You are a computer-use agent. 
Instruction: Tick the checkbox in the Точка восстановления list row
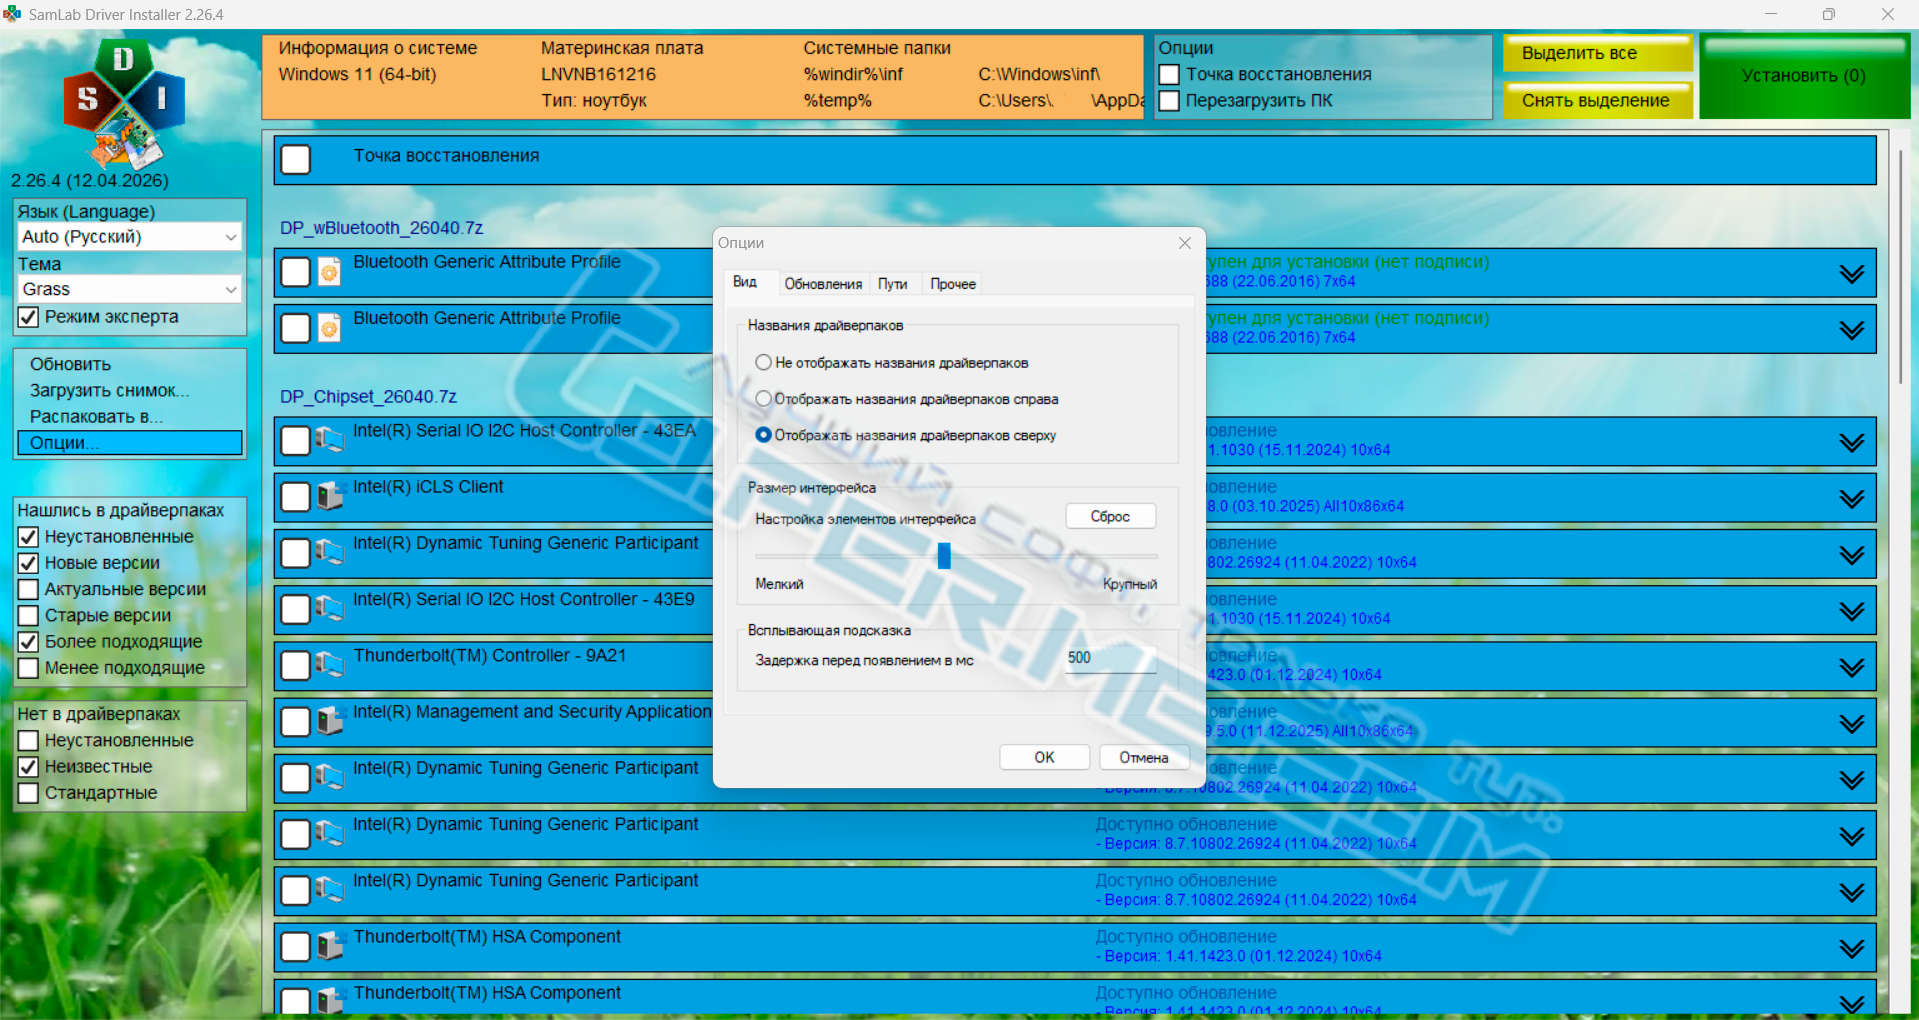coord(296,160)
